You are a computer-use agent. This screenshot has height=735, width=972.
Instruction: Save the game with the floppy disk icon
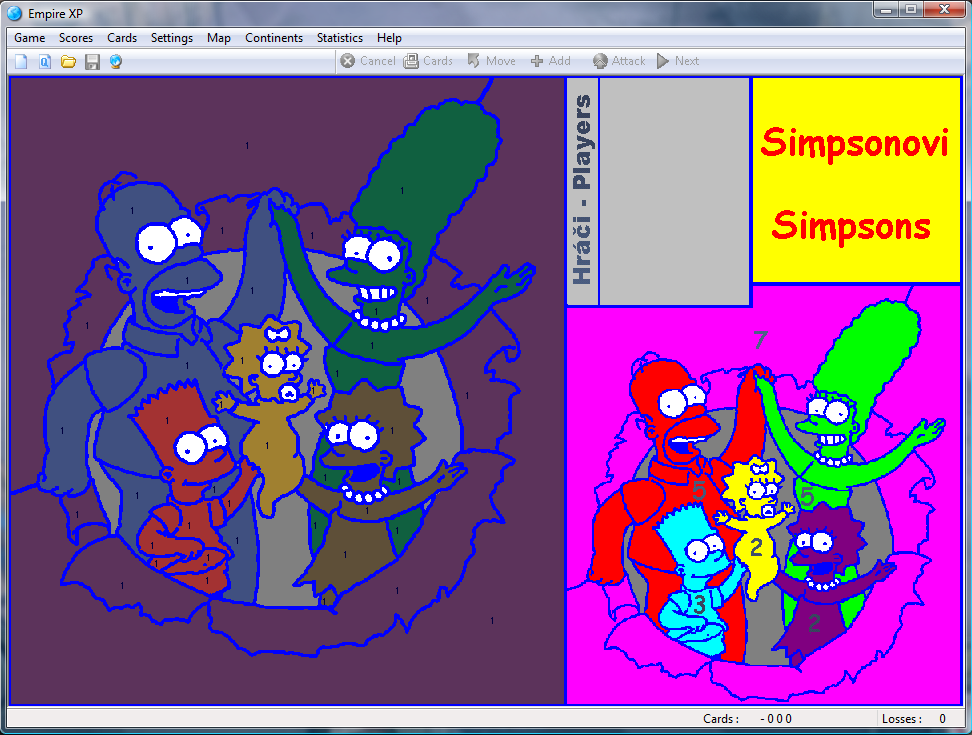coord(92,61)
